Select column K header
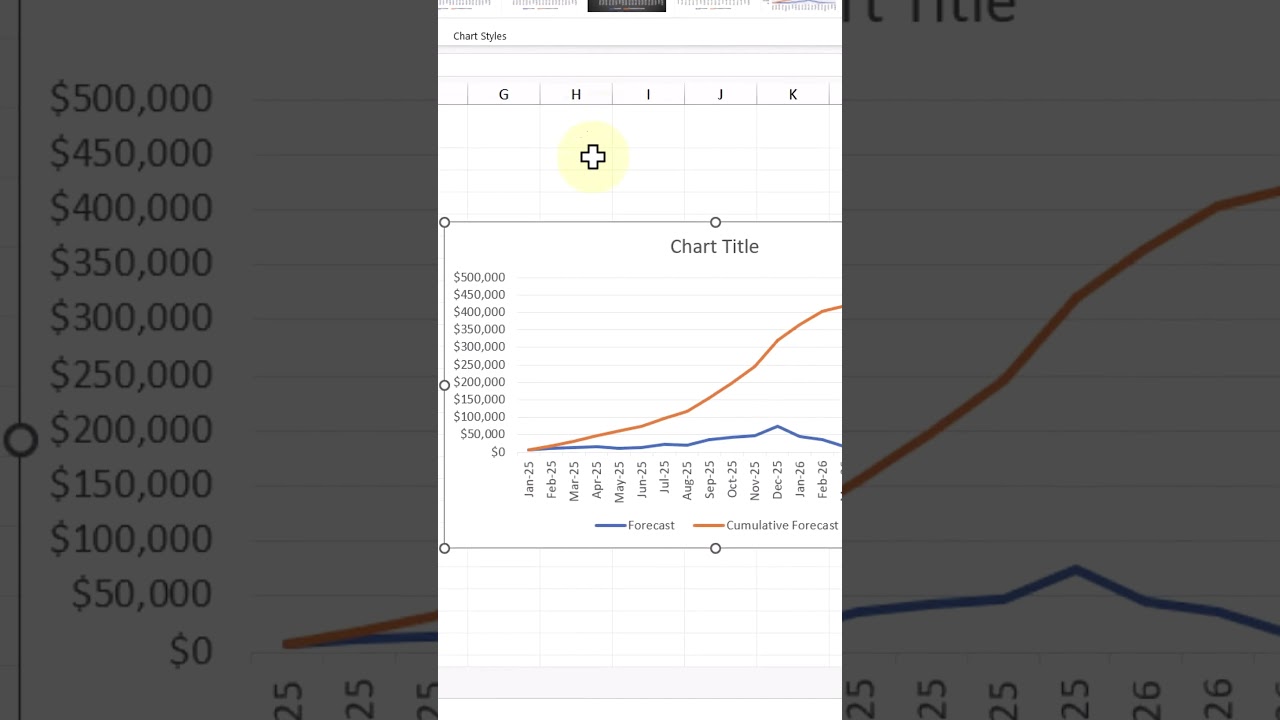 793,94
